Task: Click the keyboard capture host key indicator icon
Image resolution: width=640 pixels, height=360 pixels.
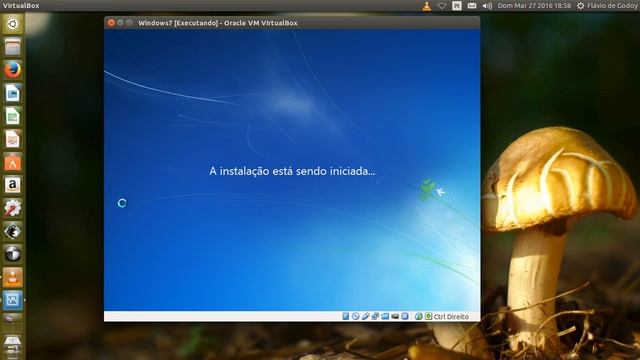Action: point(428,316)
